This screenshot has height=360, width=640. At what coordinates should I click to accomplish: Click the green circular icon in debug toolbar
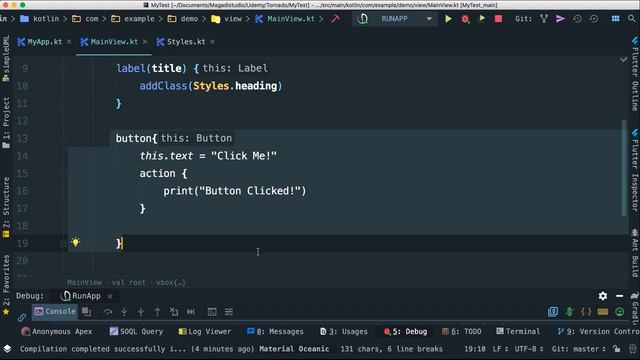pos(619,312)
